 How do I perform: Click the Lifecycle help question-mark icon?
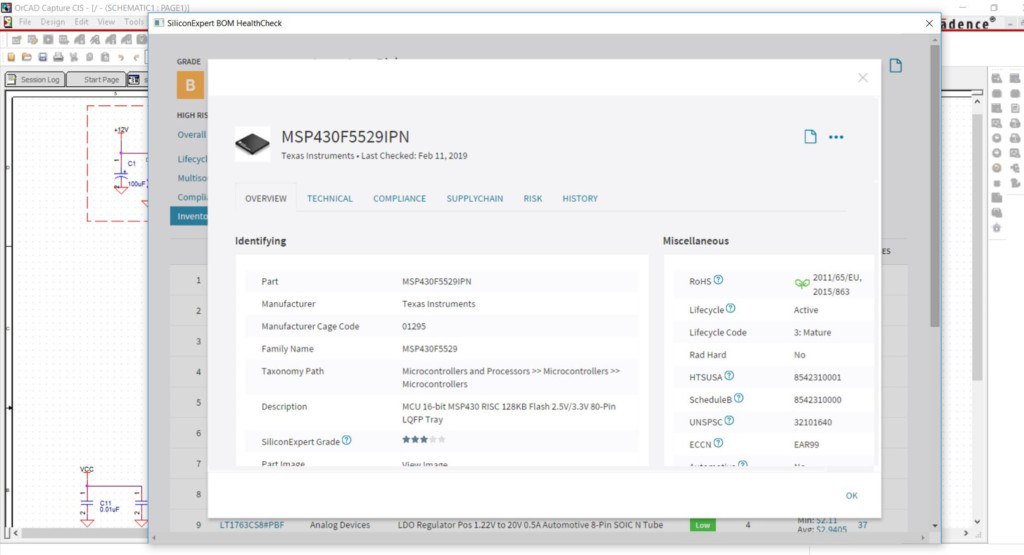pos(730,309)
